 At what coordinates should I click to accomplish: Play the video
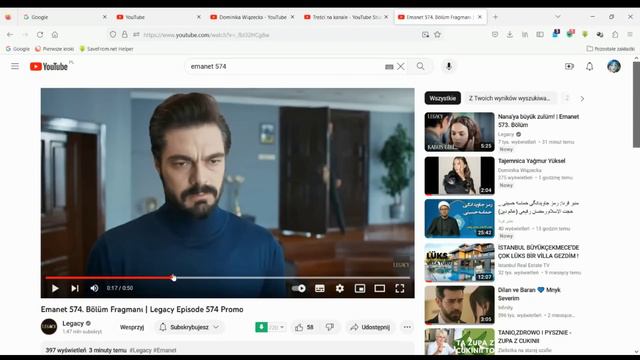pos(55,288)
